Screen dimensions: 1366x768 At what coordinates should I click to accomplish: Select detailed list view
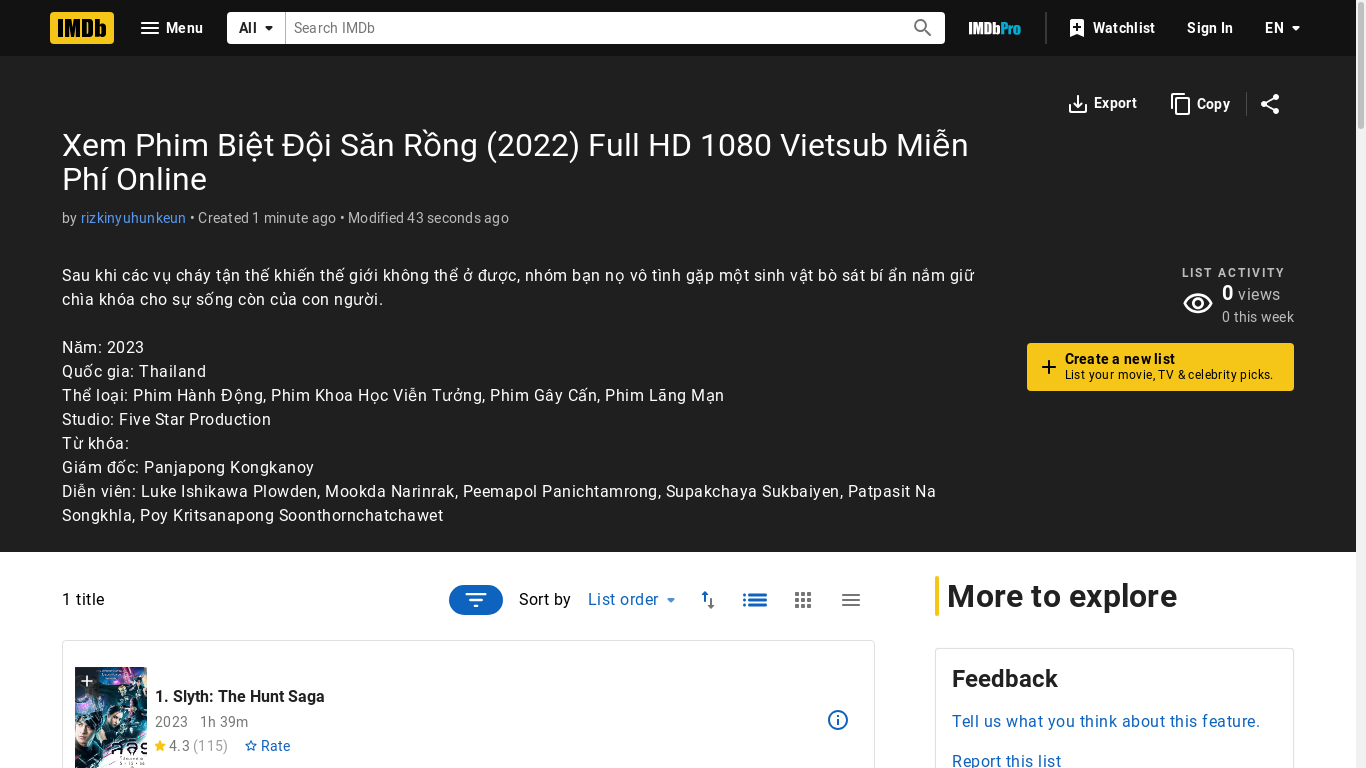755,600
